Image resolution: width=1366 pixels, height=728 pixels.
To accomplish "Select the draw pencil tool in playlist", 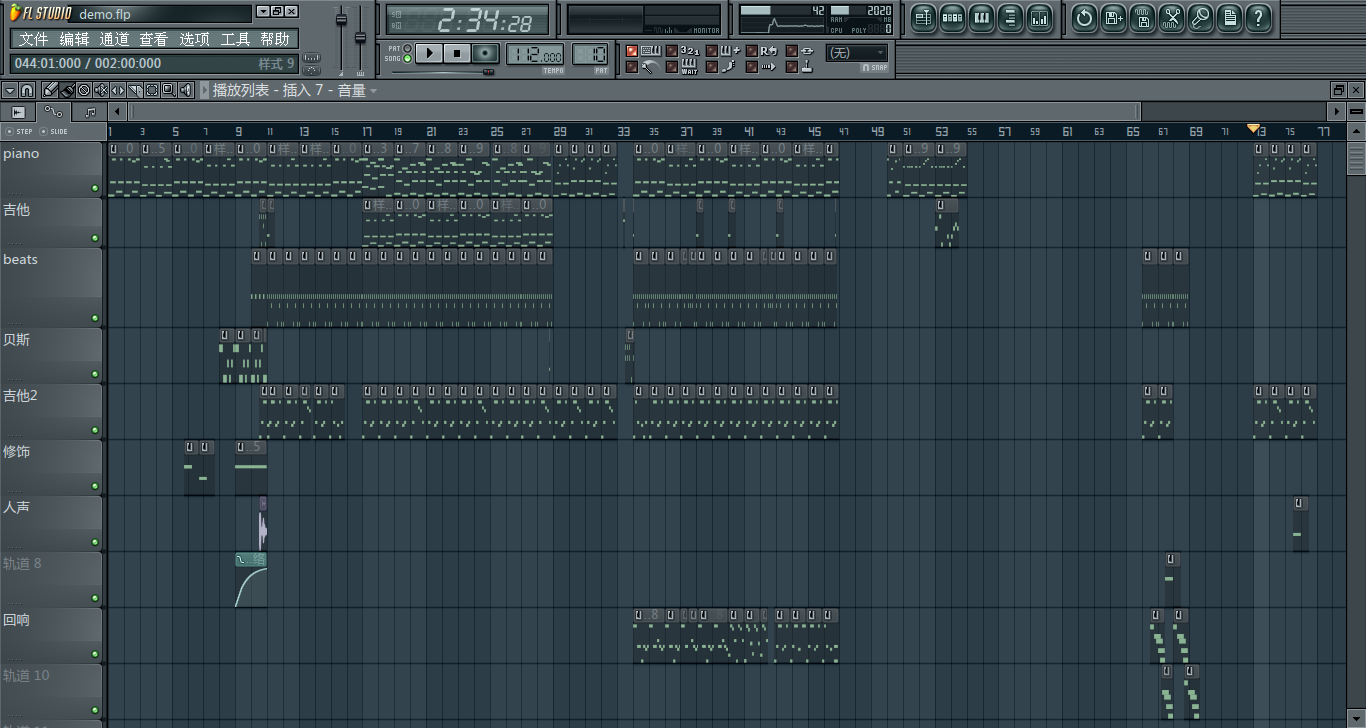I will tap(50, 90).
